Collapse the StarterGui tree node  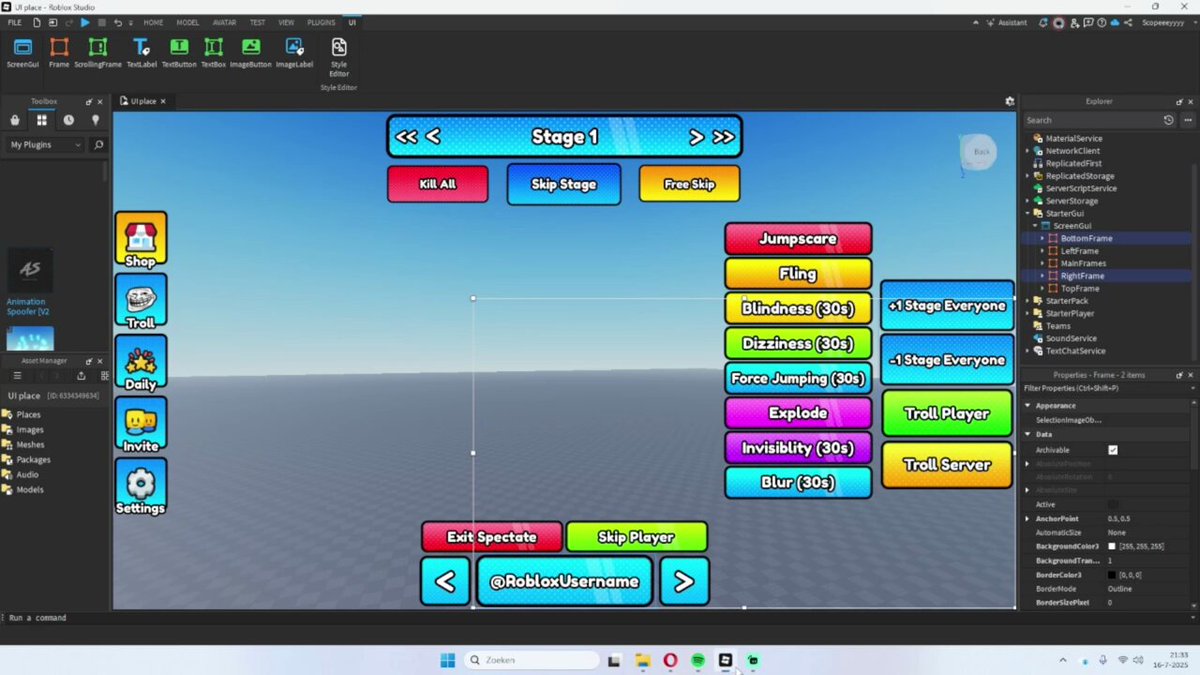tap(1027, 213)
